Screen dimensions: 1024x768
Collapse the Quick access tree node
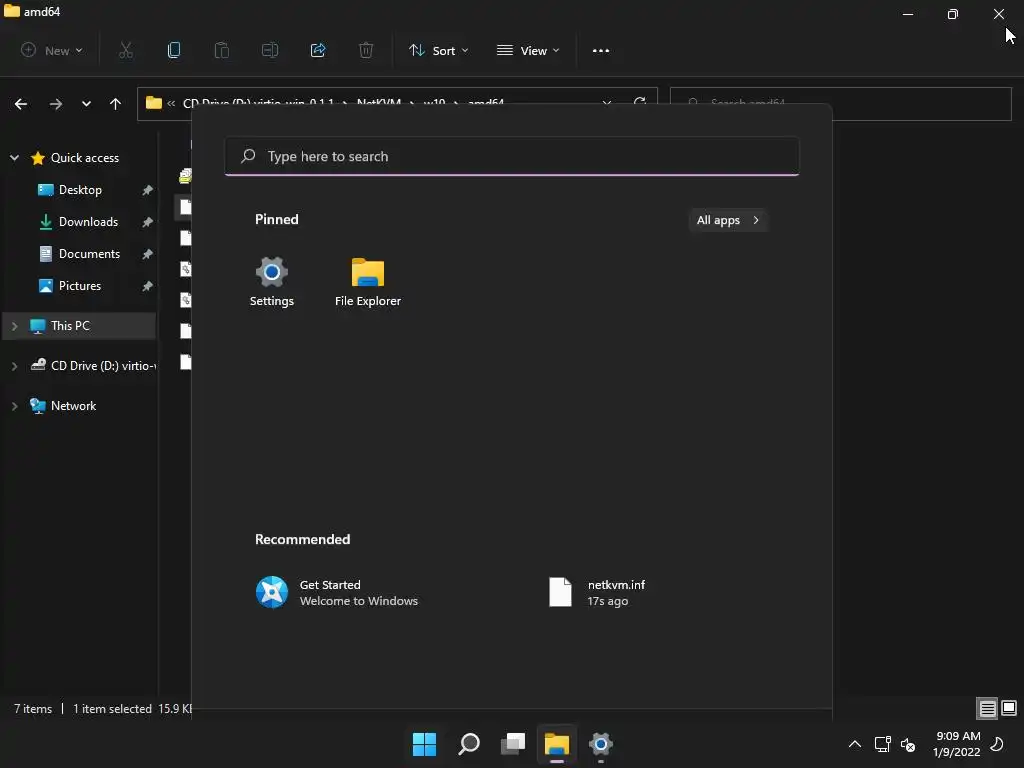14,157
